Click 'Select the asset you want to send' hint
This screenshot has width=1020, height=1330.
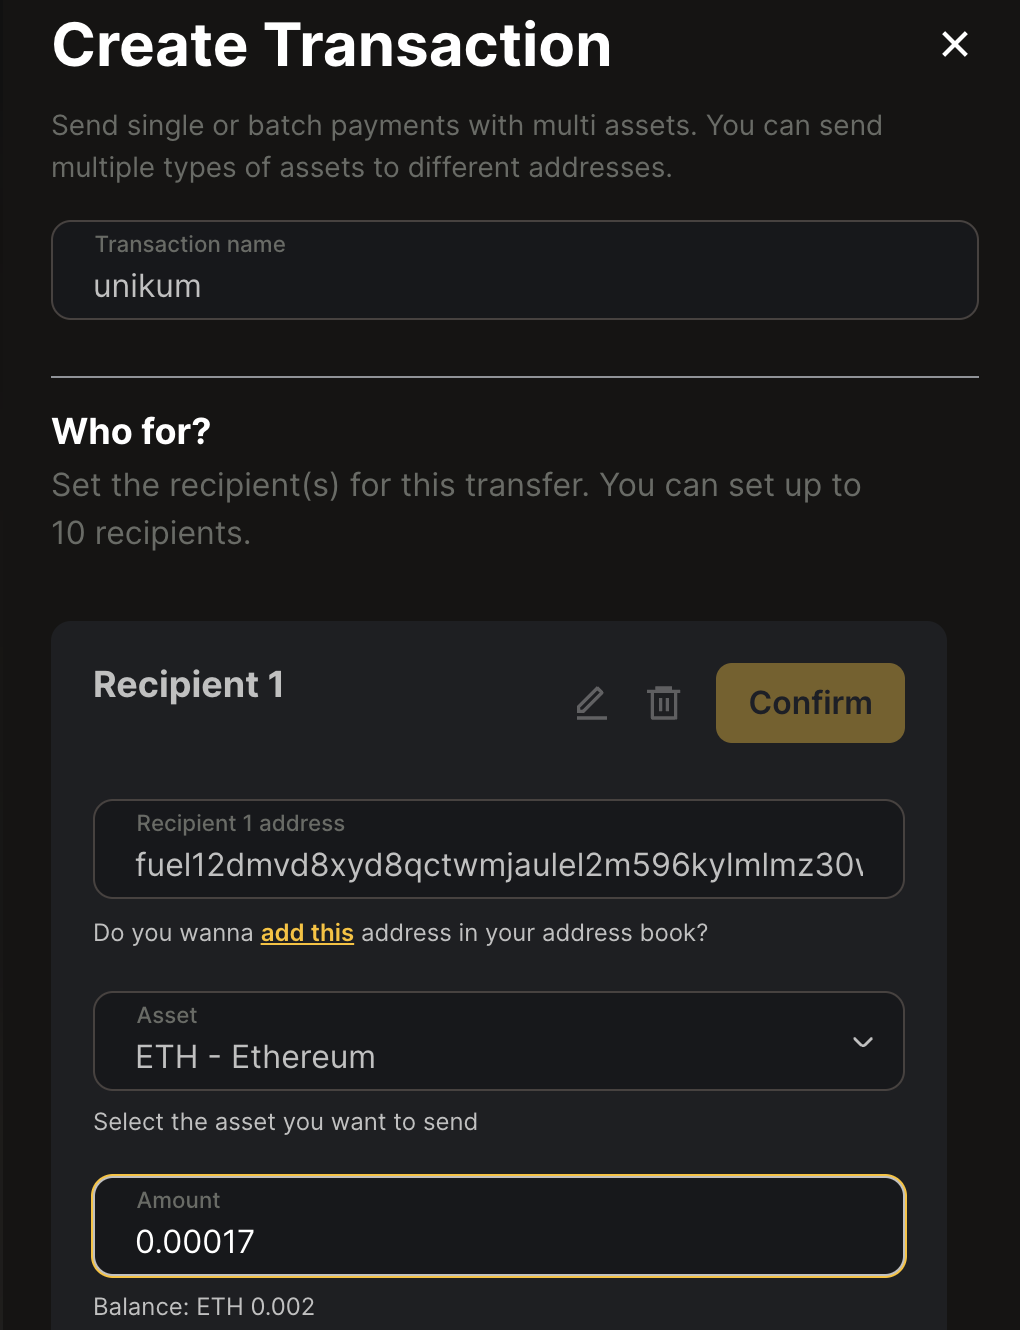[x=285, y=1122]
